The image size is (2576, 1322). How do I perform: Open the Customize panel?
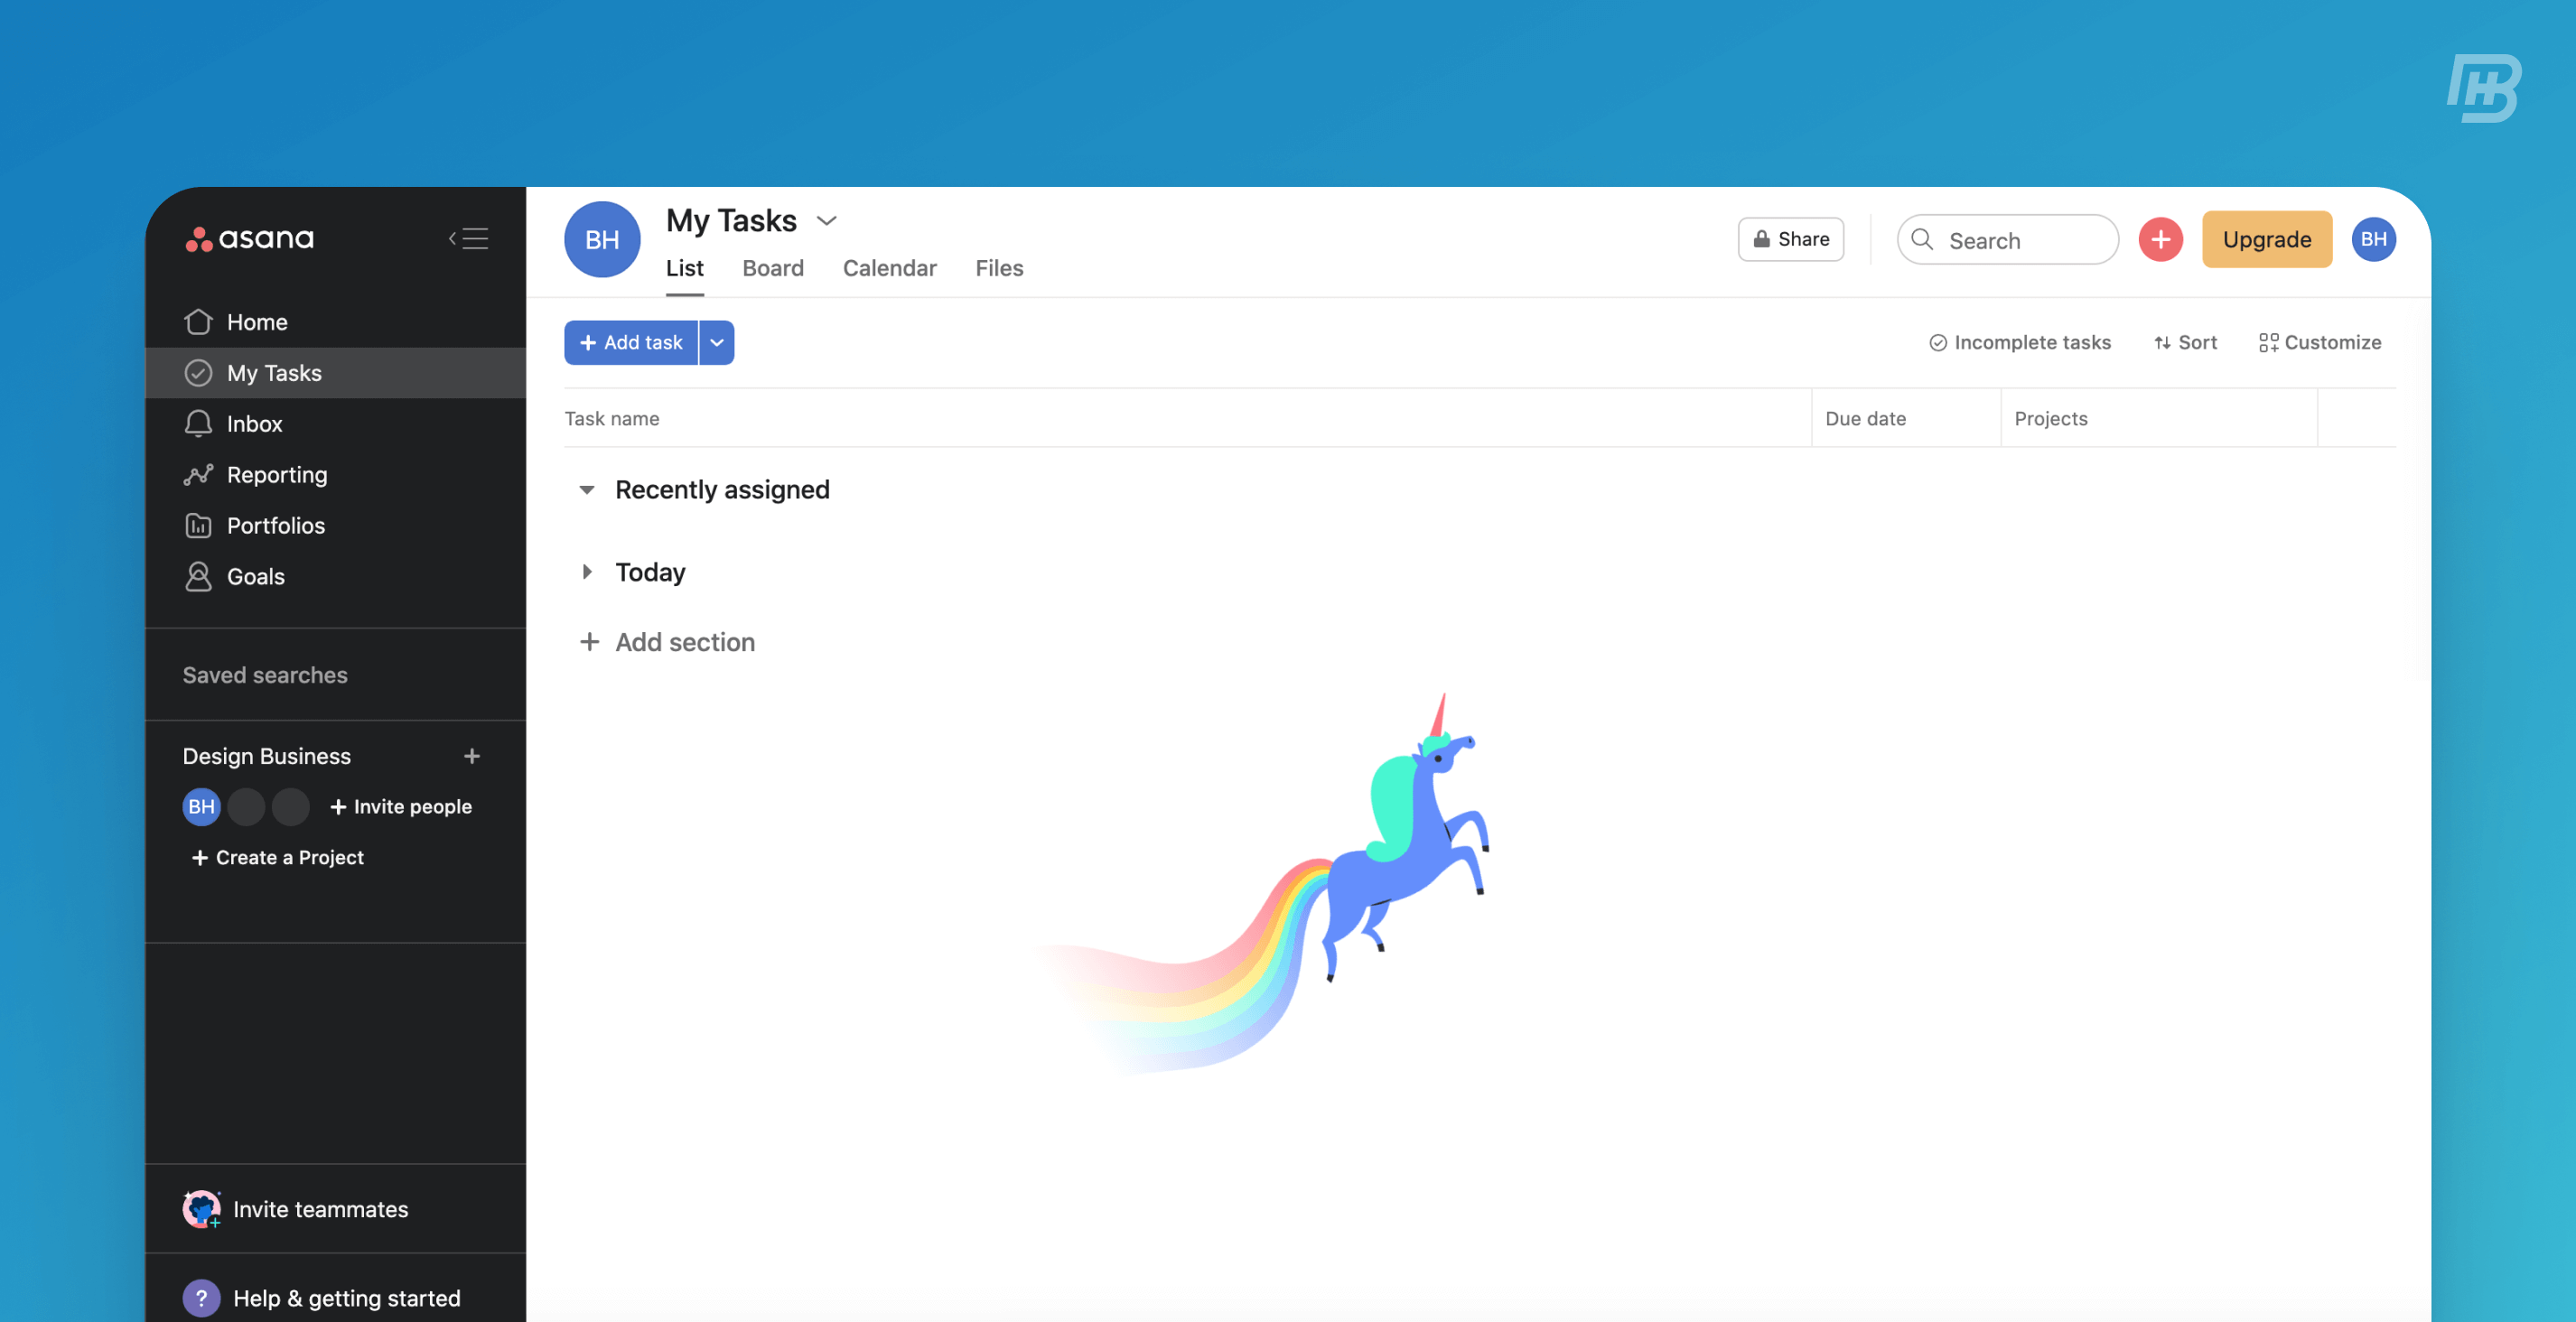coord(2320,343)
